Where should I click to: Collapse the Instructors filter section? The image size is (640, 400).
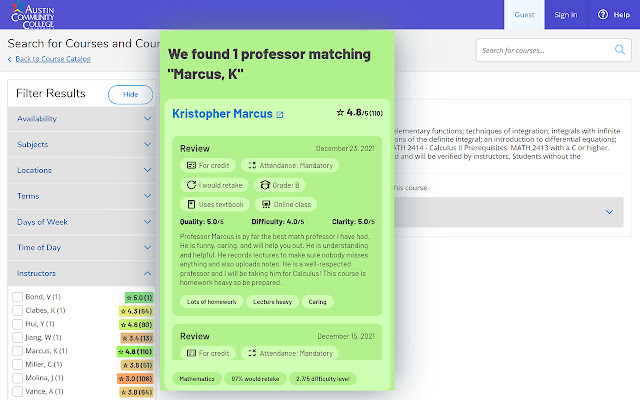tap(147, 272)
